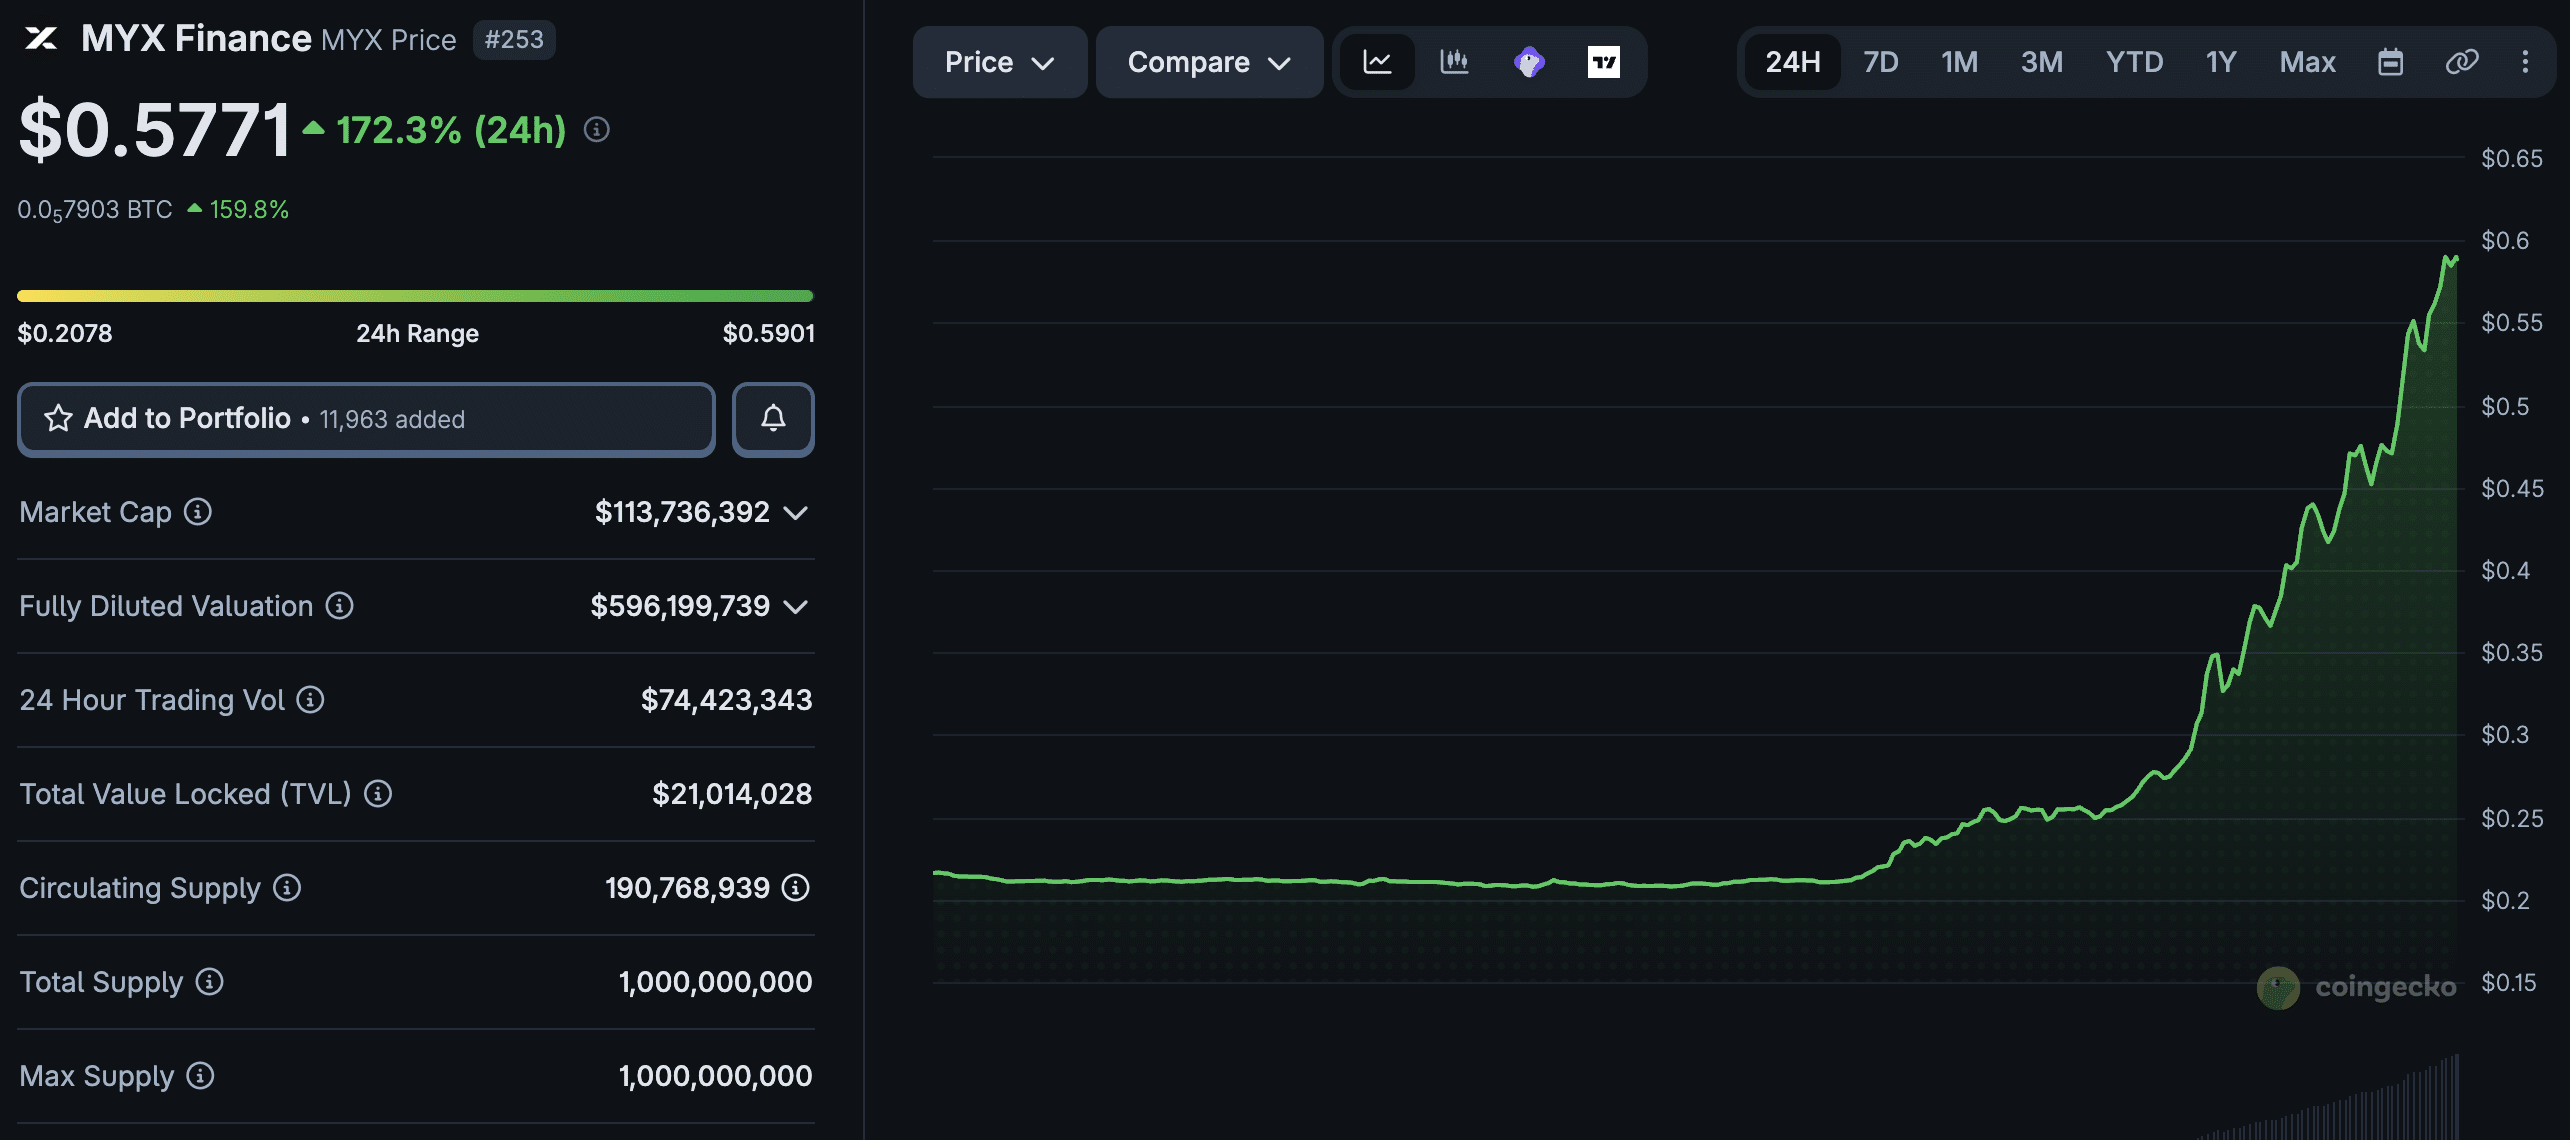Open the calendar date range picker

pos(2390,62)
